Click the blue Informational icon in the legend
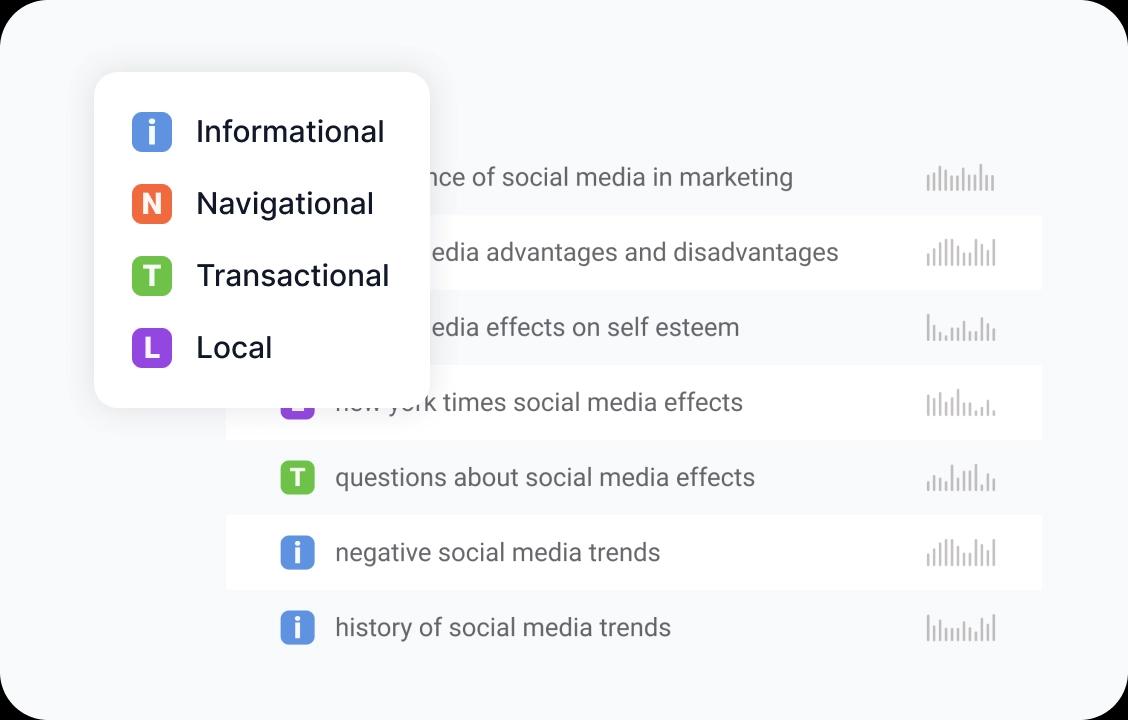The image size is (1128, 720). [x=152, y=132]
